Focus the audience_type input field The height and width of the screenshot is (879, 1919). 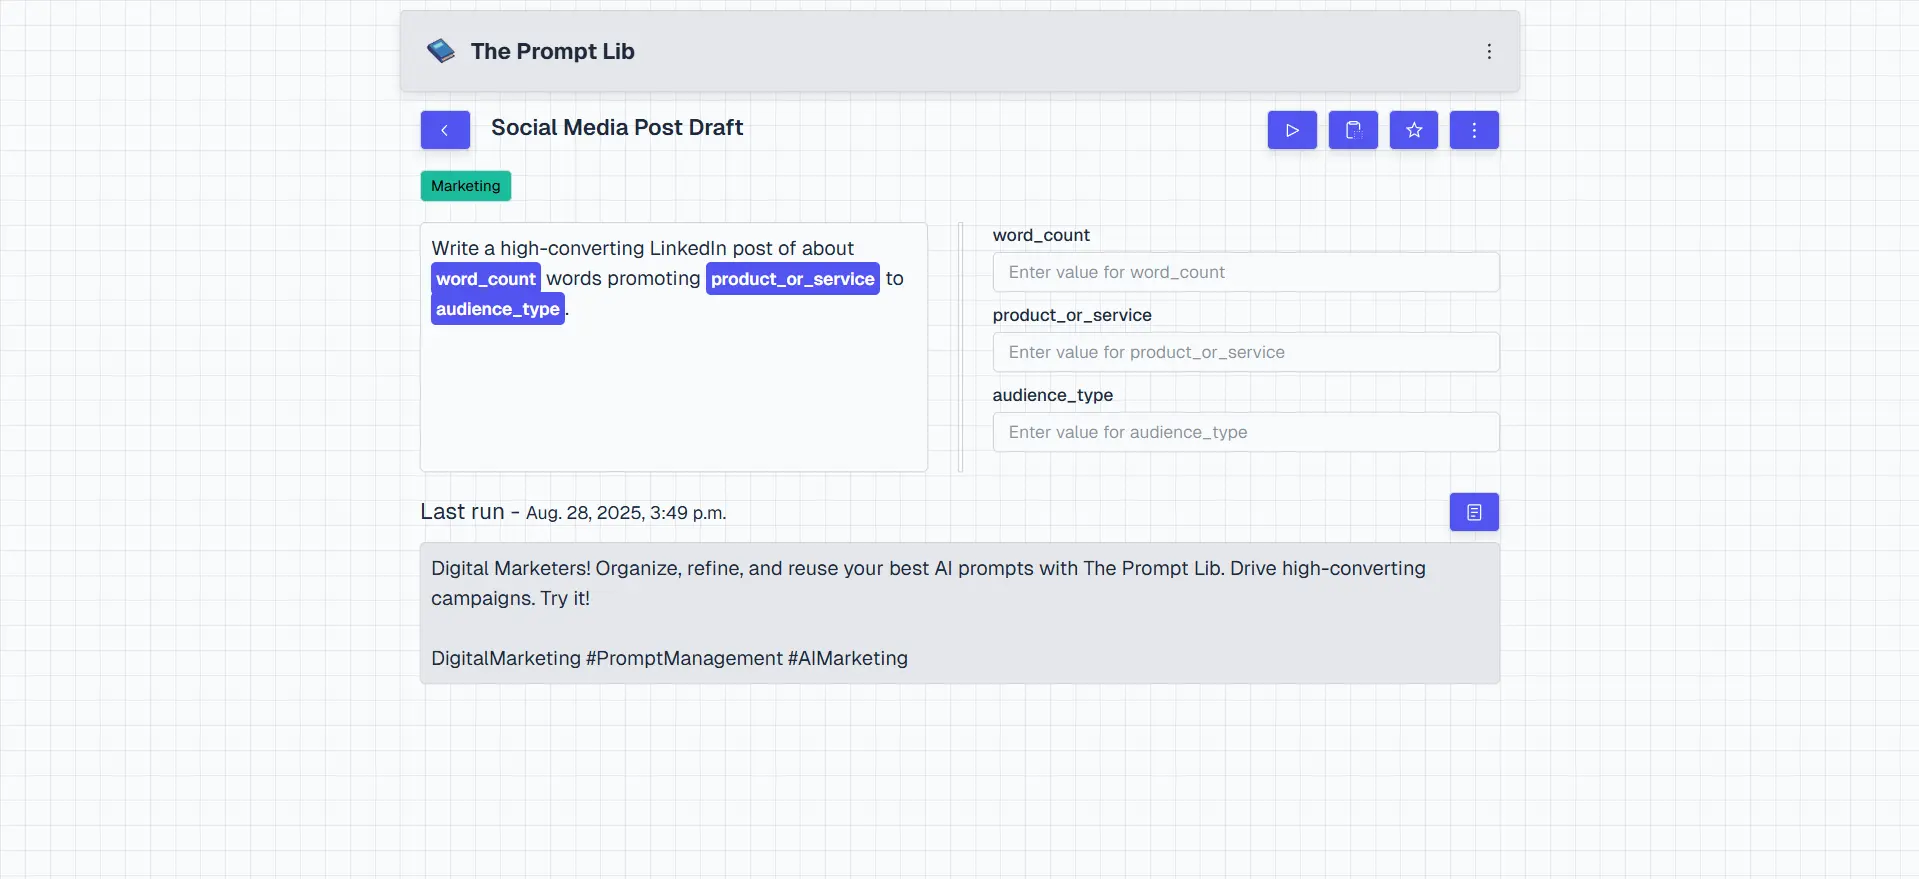1246,432
